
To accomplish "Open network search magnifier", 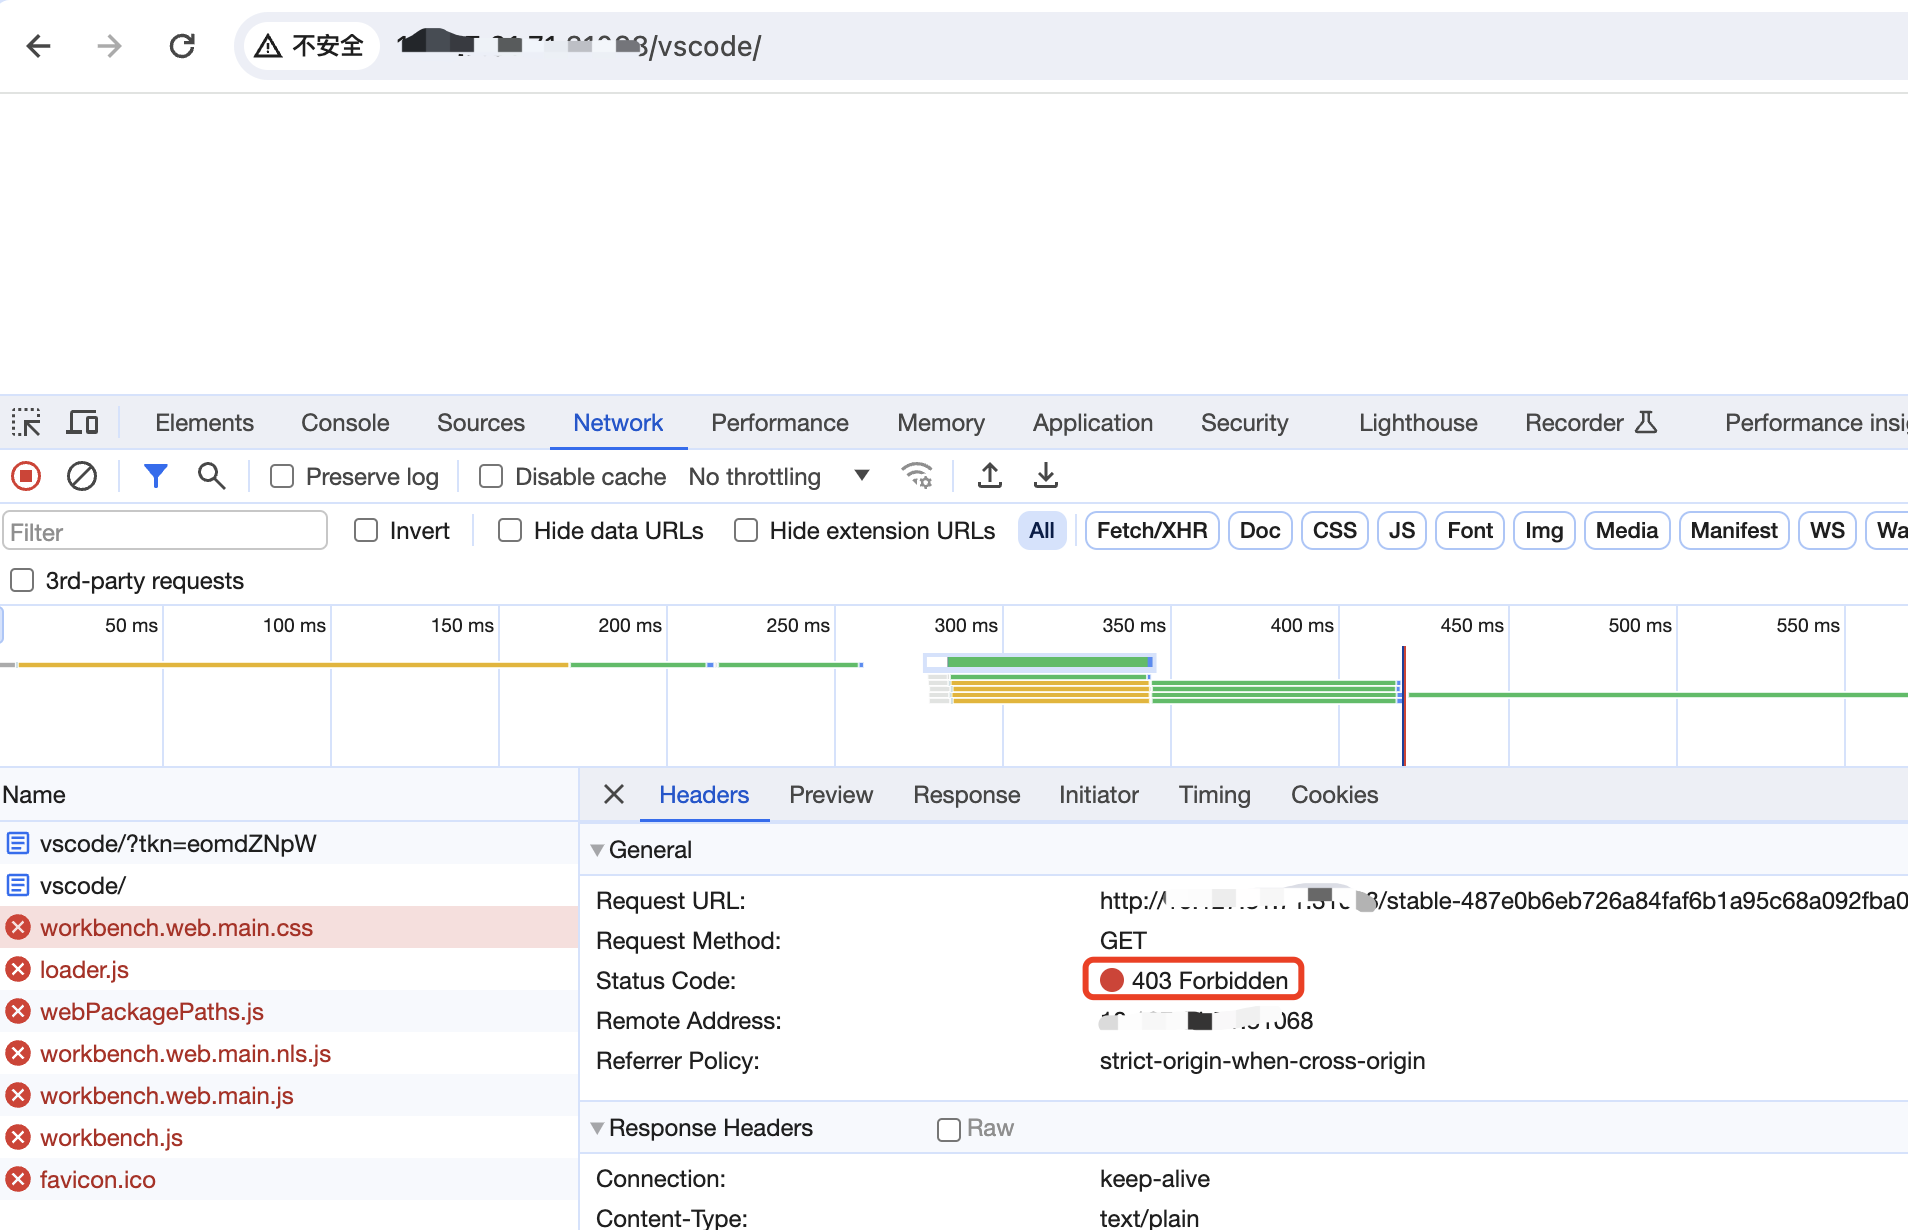I will [x=211, y=476].
